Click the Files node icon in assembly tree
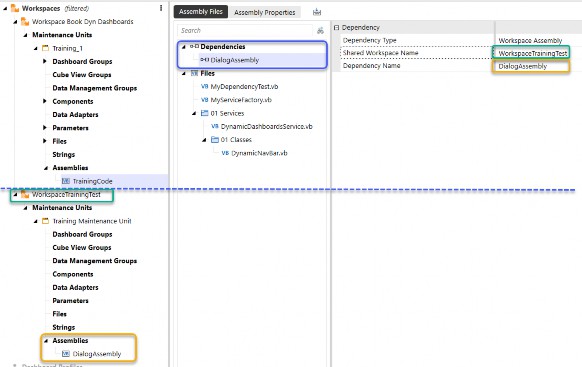582x367 pixels. tap(194, 73)
